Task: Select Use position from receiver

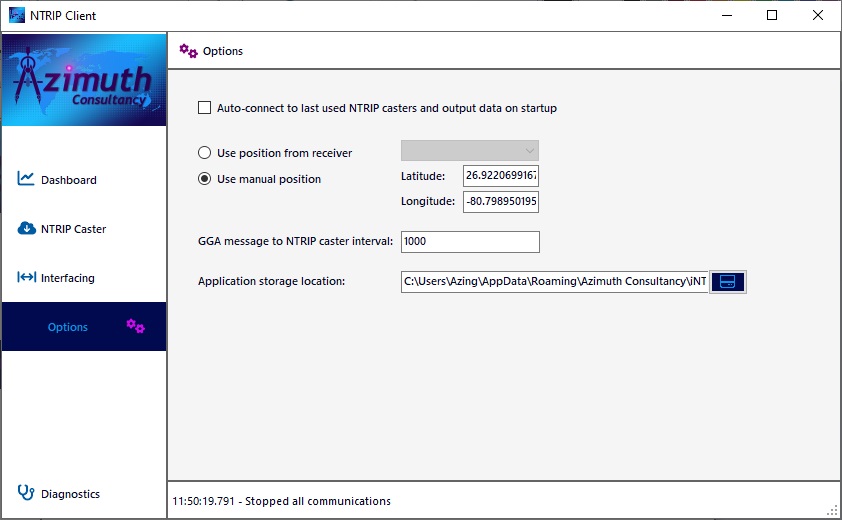Action: point(205,153)
